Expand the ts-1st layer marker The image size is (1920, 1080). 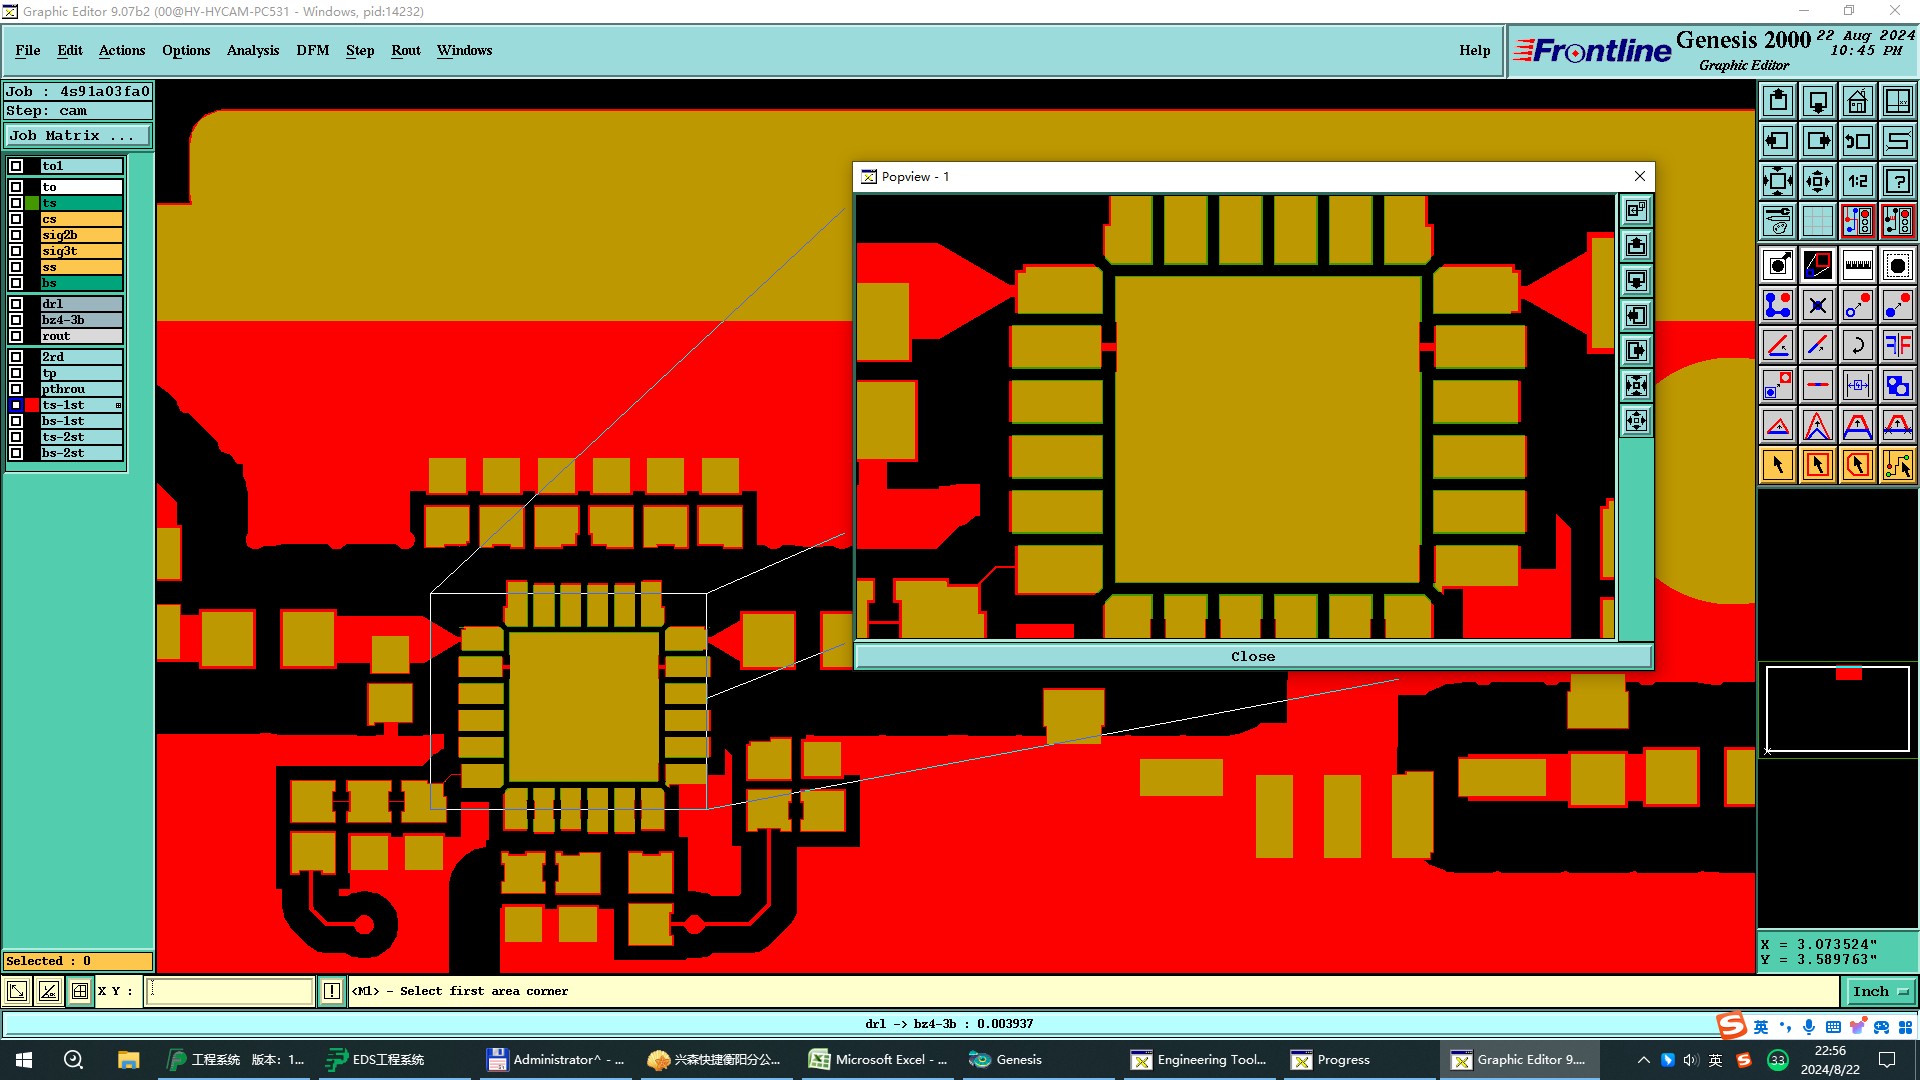(118, 405)
